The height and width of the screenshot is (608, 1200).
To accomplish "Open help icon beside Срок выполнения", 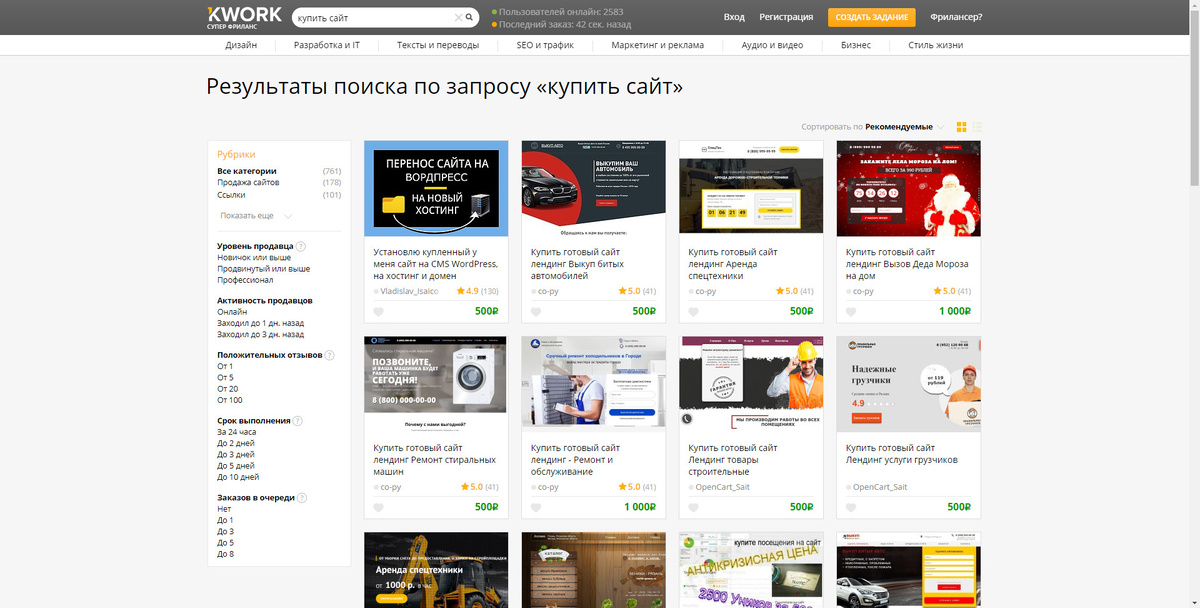I will [x=298, y=421].
